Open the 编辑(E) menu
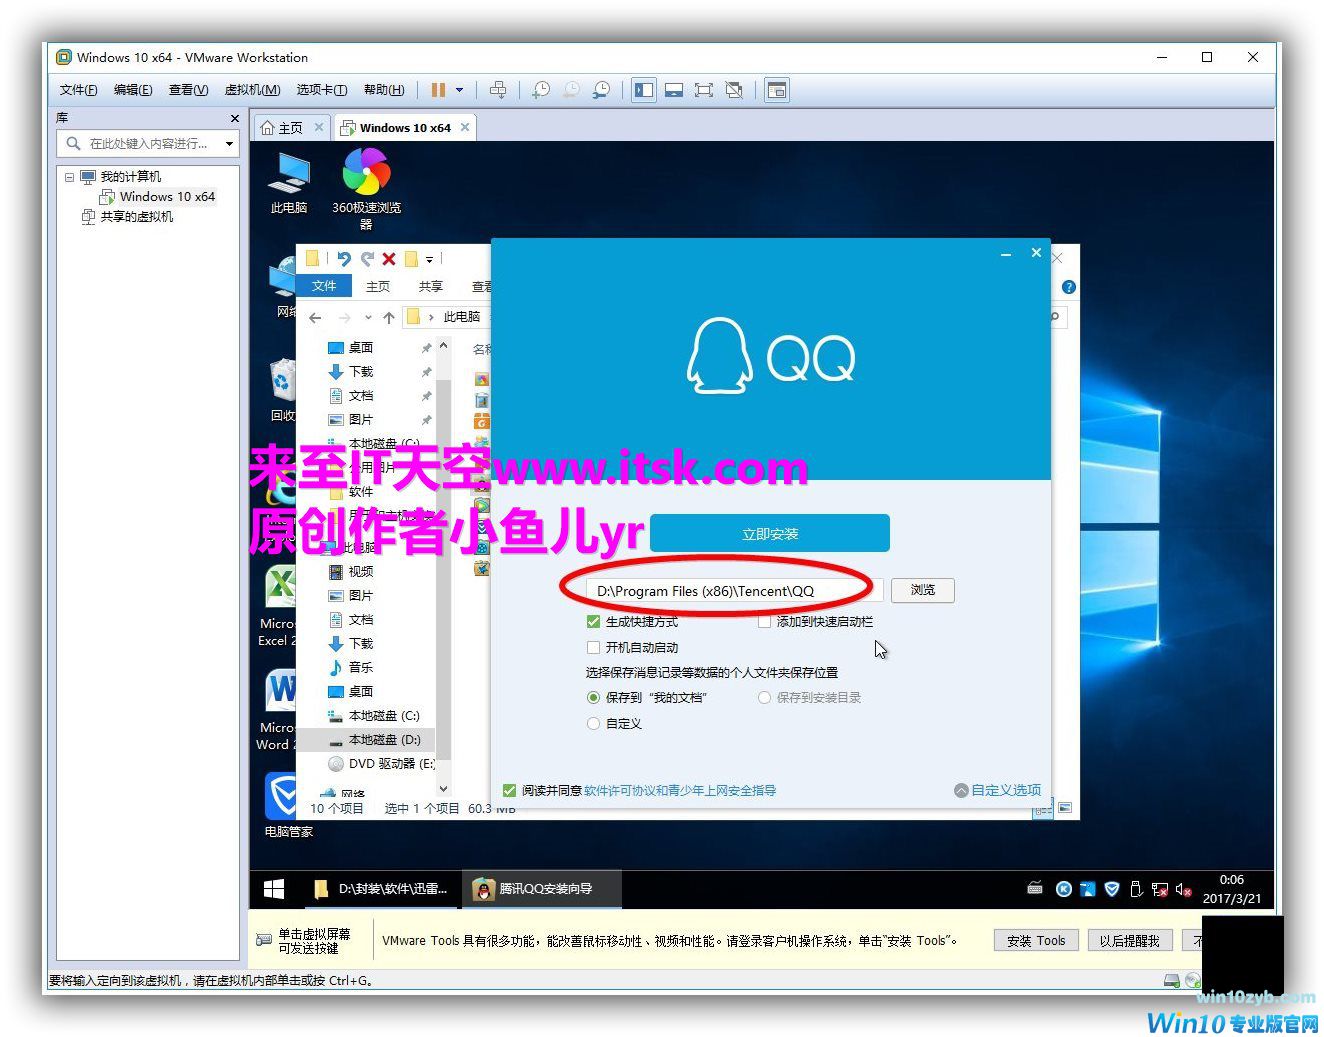The width and height of the screenshot is (1324, 1037). (x=133, y=90)
